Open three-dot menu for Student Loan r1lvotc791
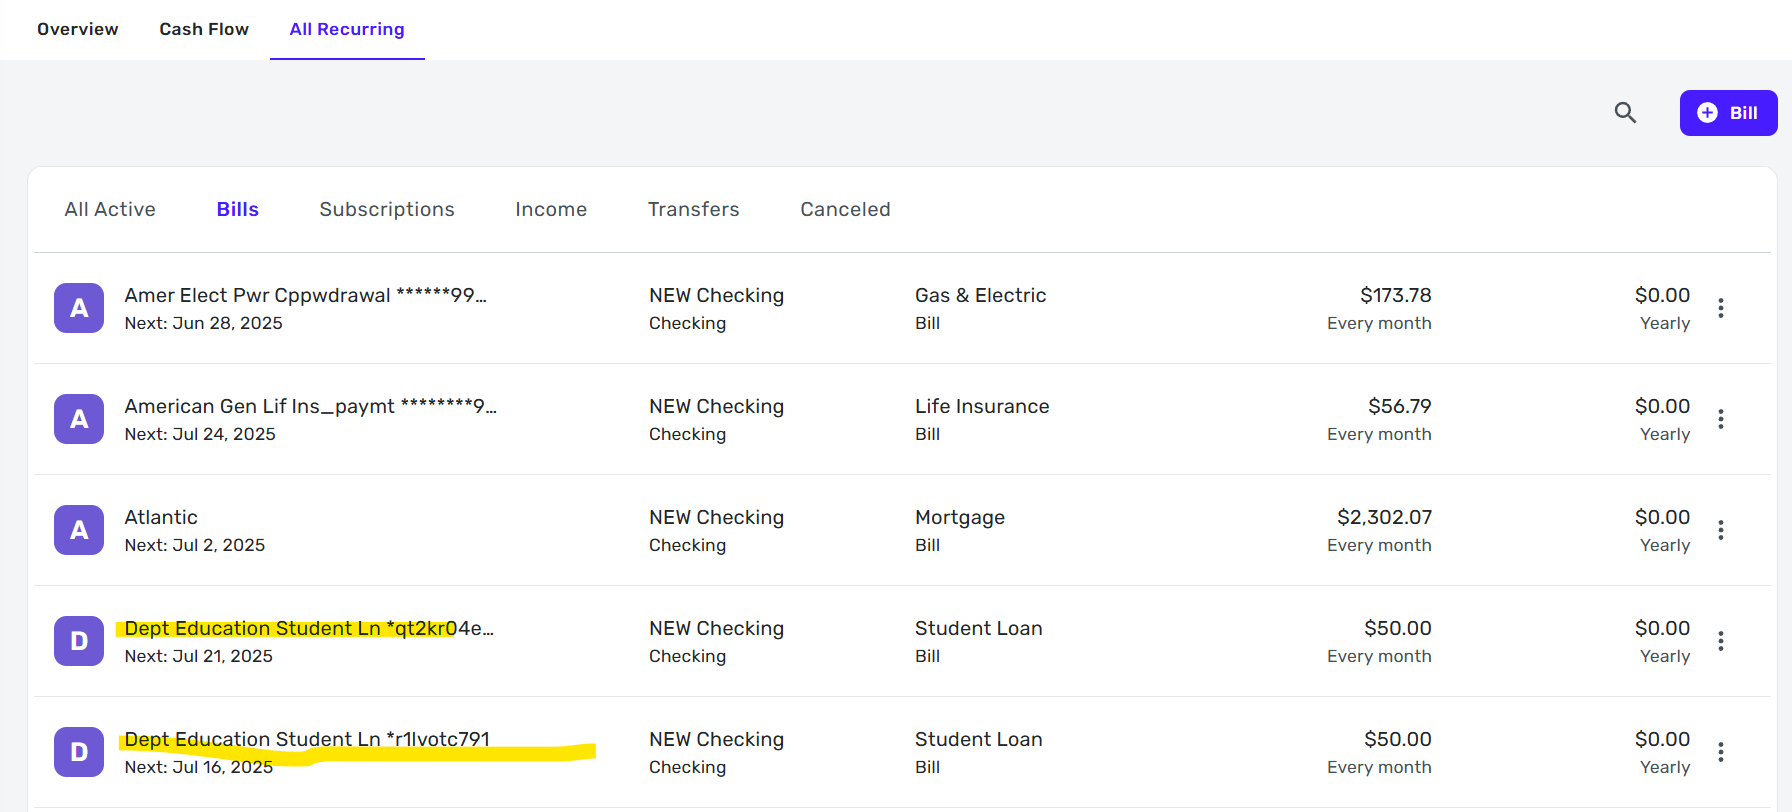 pos(1720,752)
